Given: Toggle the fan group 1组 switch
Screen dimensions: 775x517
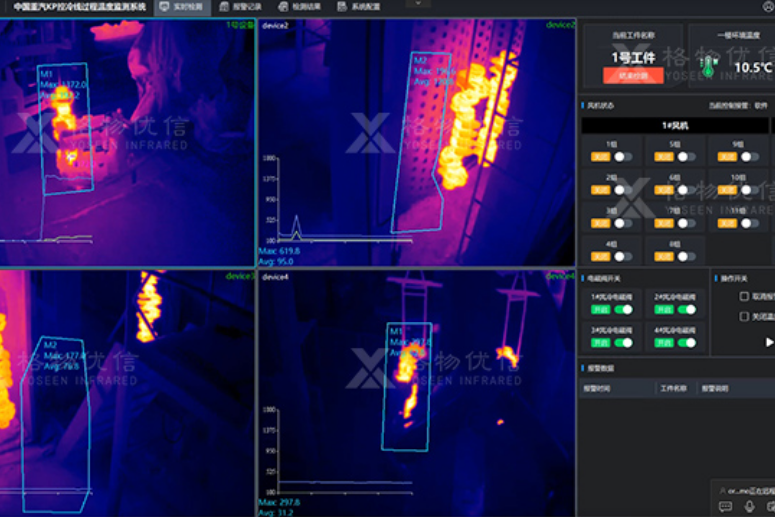Looking at the screenshot, I should pyautogui.click(x=624, y=157).
